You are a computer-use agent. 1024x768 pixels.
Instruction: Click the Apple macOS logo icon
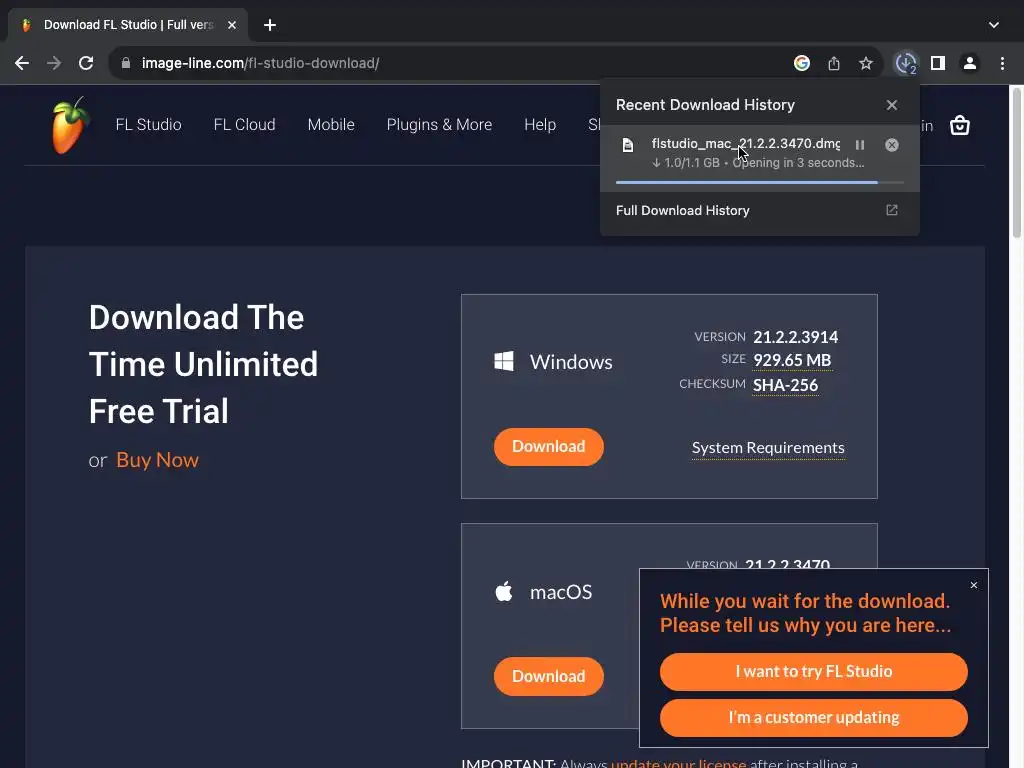pyautogui.click(x=504, y=592)
